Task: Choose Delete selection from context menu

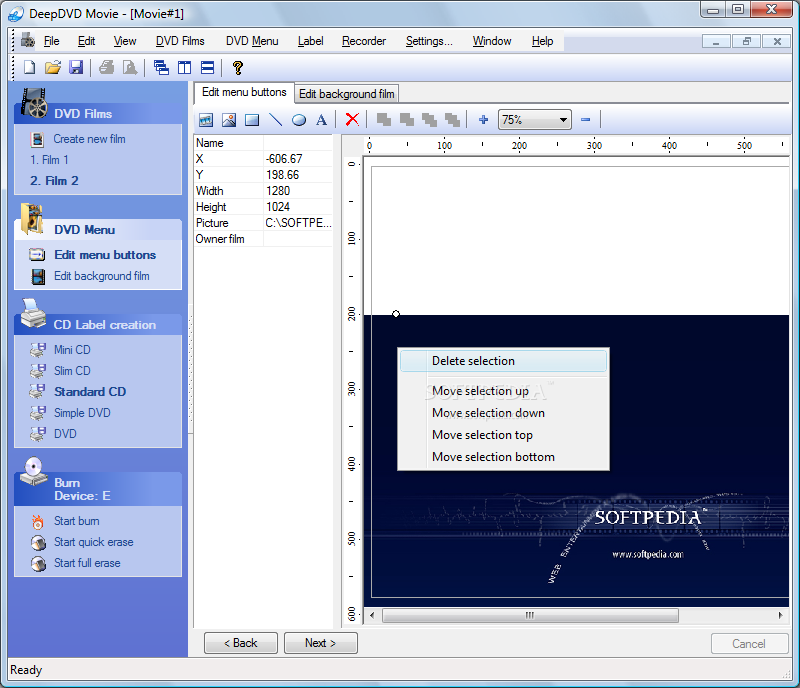Action: click(504, 361)
